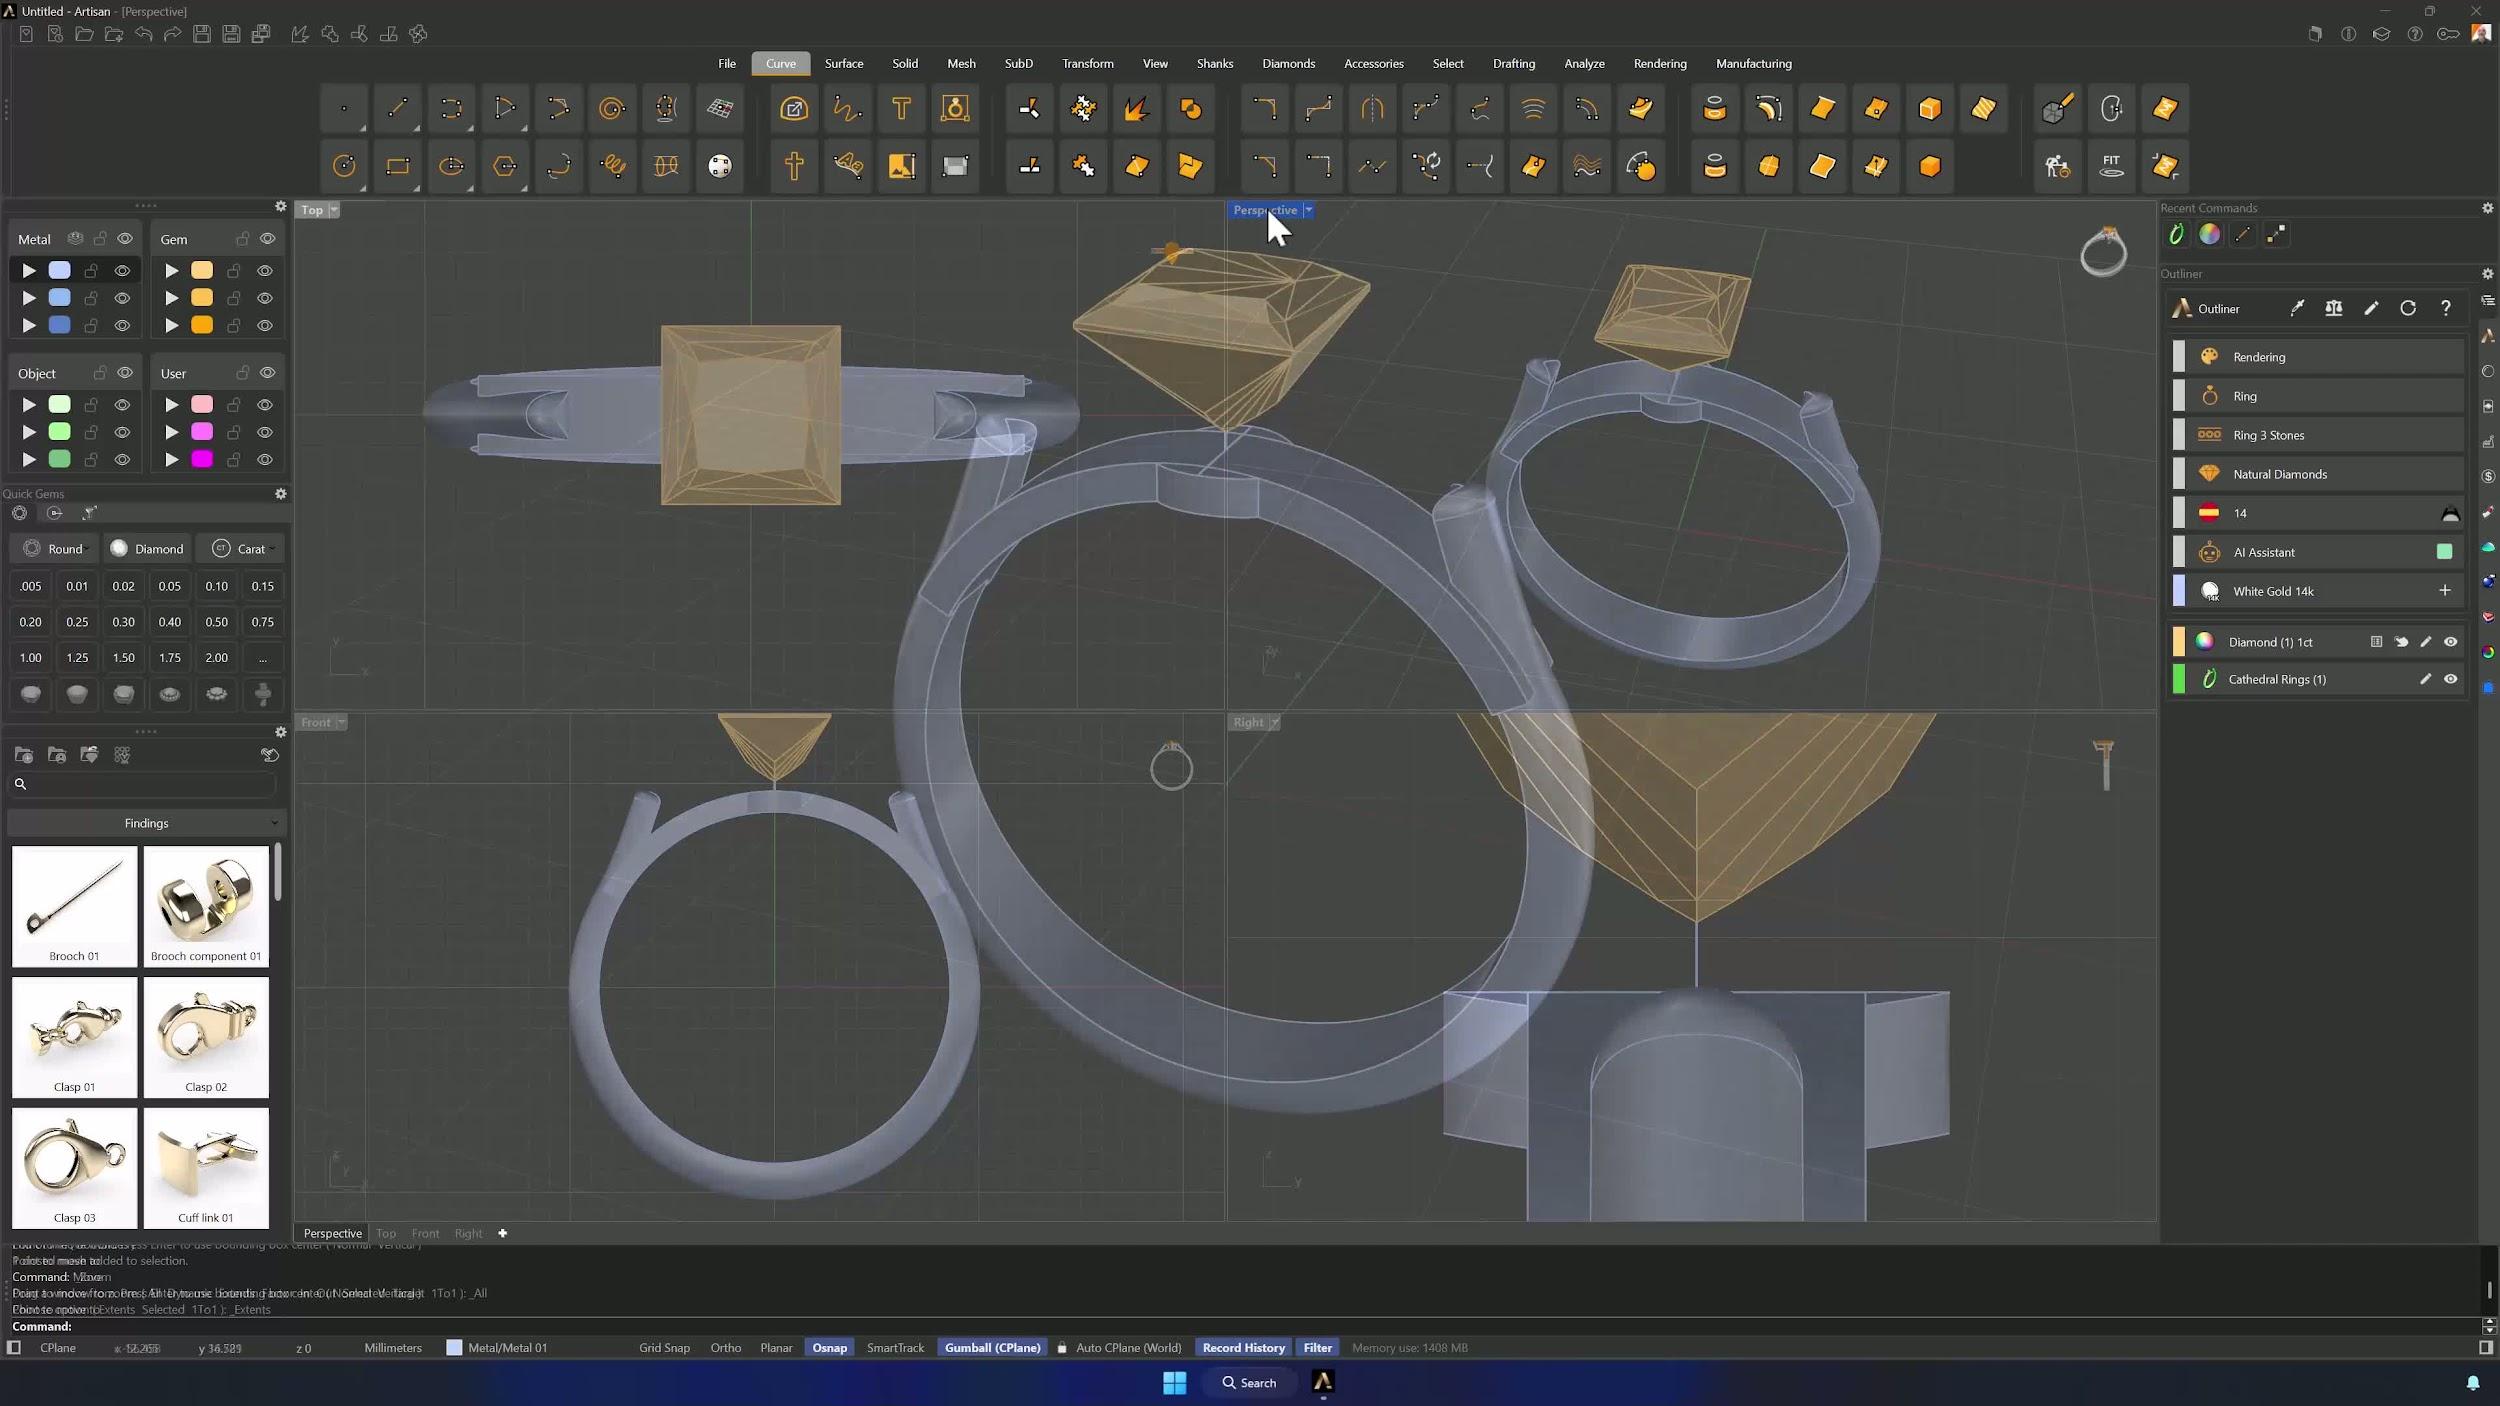Screen dimensions: 2500x1406
Task: Click the Undo arrow in title toolbar
Action: [x=144, y=35]
